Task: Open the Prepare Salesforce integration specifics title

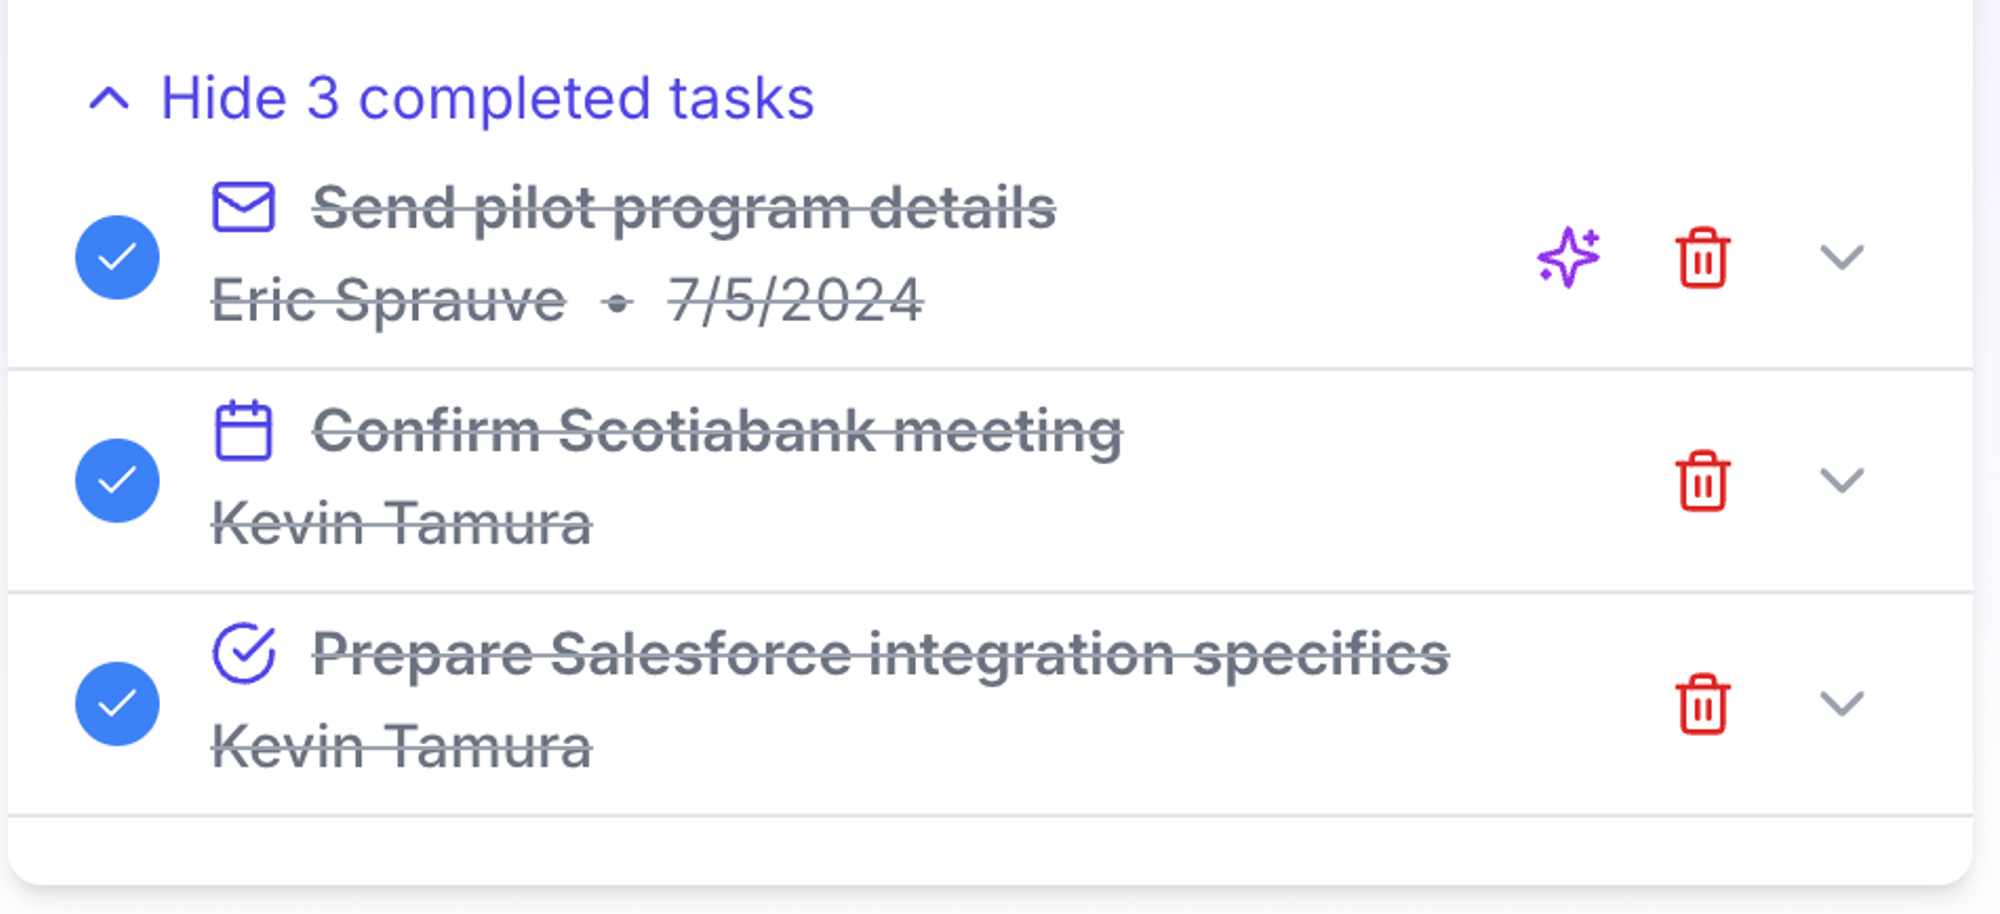Action: [880, 654]
